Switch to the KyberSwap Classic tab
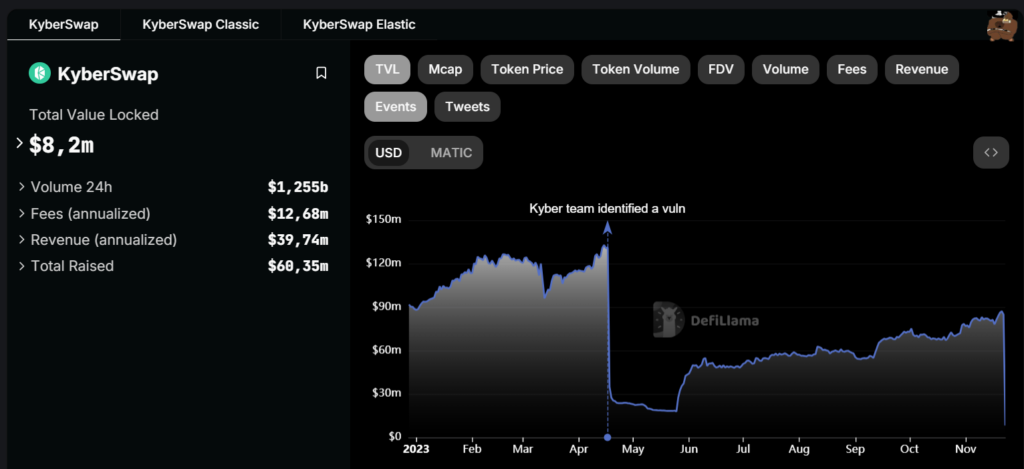Screen dimensions: 1024x469 click(x=200, y=25)
